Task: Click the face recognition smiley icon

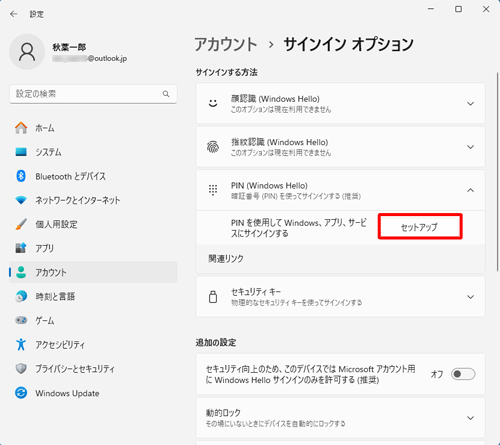Action: pyautogui.click(x=213, y=103)
